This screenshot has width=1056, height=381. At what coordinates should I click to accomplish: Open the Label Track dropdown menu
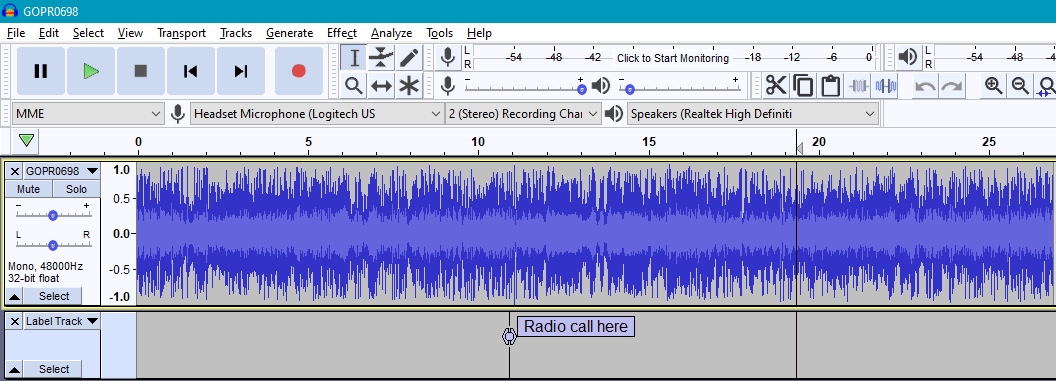[61, 321]
